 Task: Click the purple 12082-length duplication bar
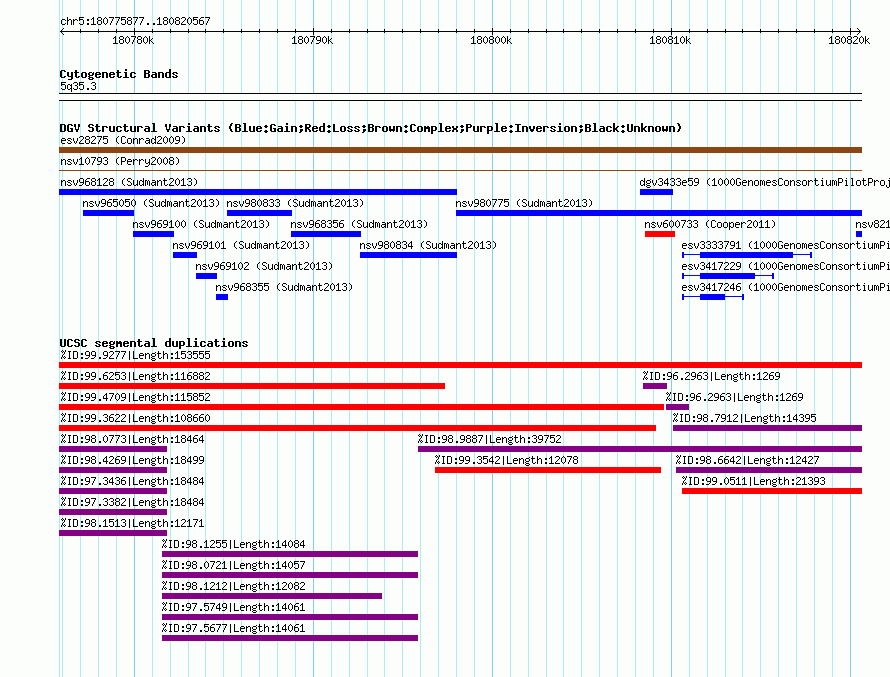click(x=272, y=596)
